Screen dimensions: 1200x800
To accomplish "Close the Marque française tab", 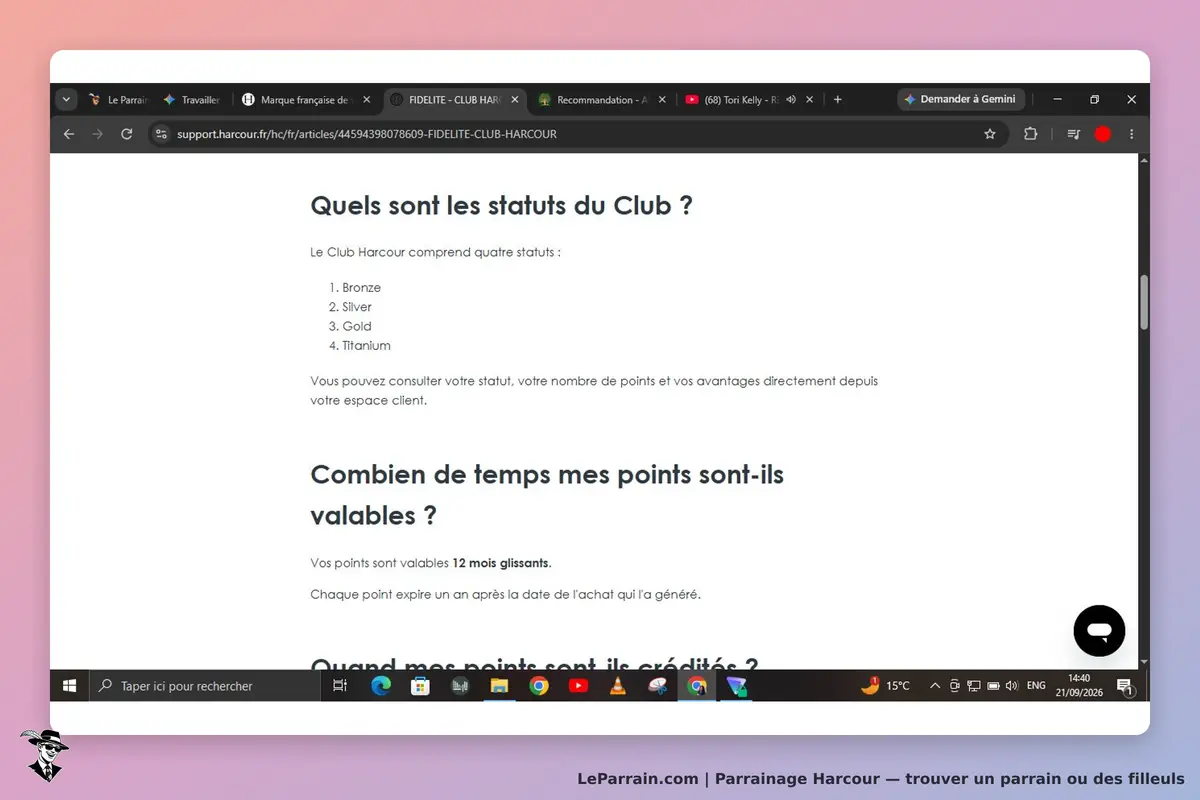I will (367, 100).
